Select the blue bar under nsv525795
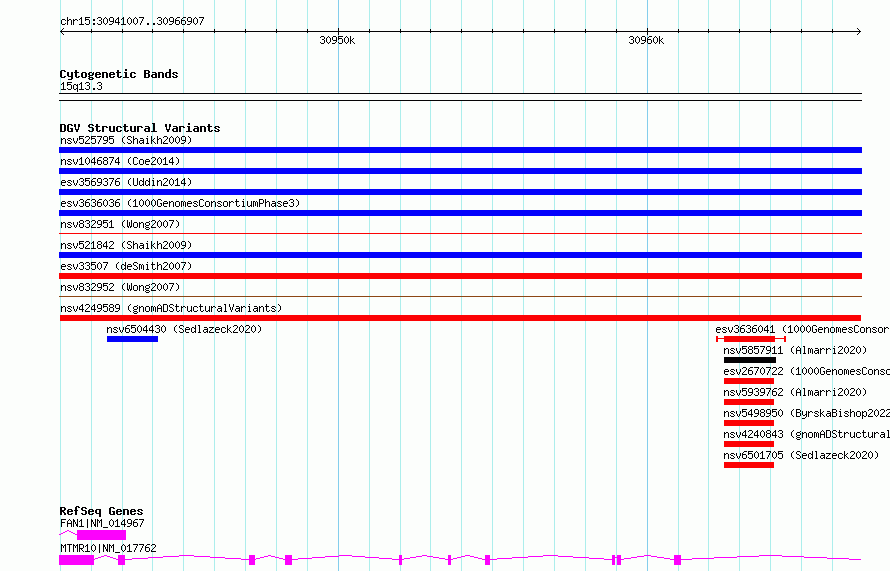The width and height of the screenshot is (890, 571). click(x=460, y=150)
